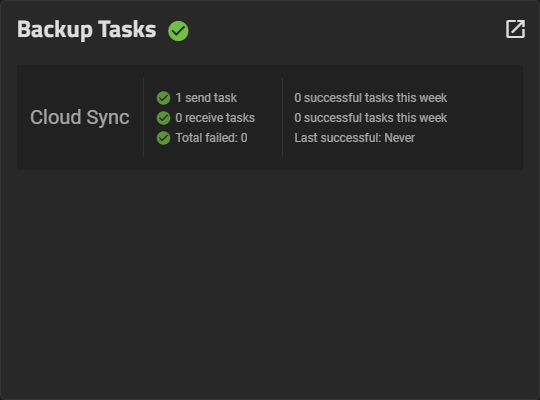The image size is (540, 400).
Task: Click the check icon next to 1 send task
Action: pyautogui.click(x=163, y=98)
